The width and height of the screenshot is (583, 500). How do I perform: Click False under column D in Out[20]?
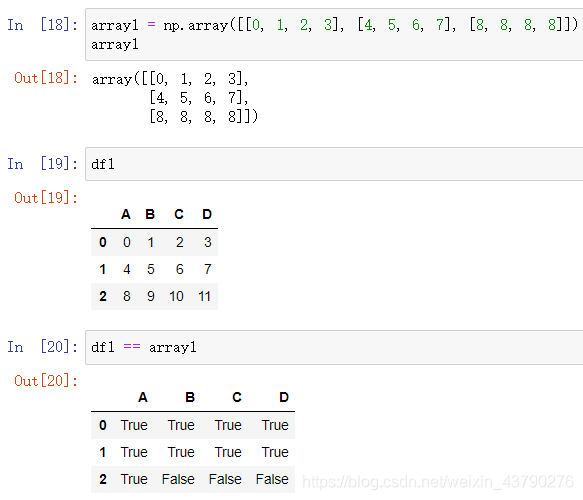(x=272, y=479)
